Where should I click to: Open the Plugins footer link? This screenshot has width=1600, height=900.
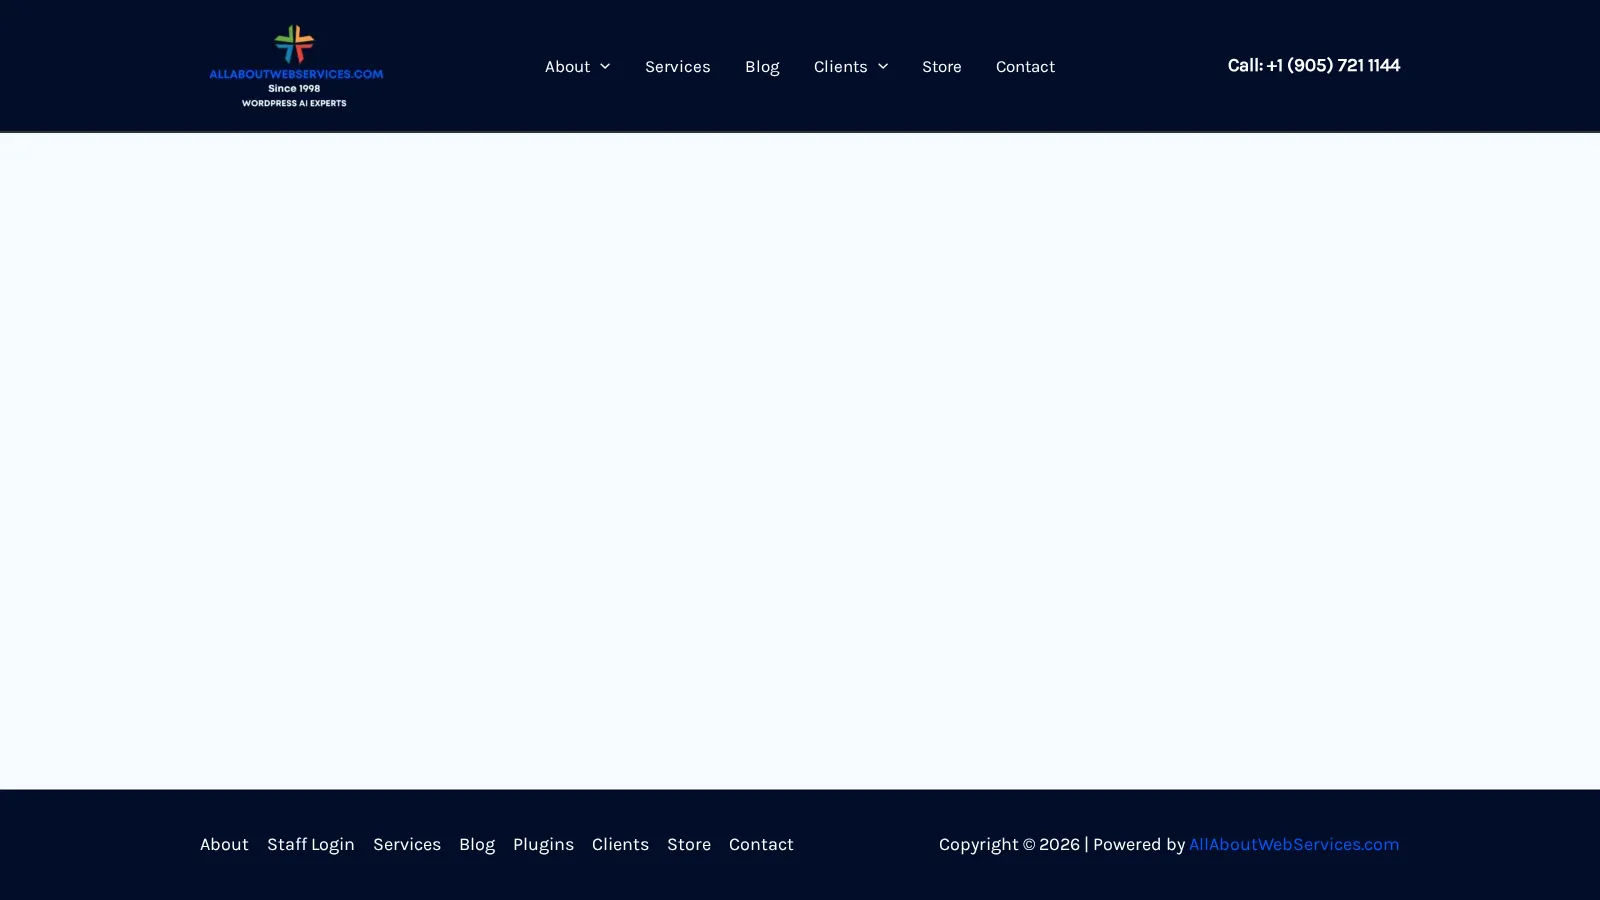[x=543, y=844]
